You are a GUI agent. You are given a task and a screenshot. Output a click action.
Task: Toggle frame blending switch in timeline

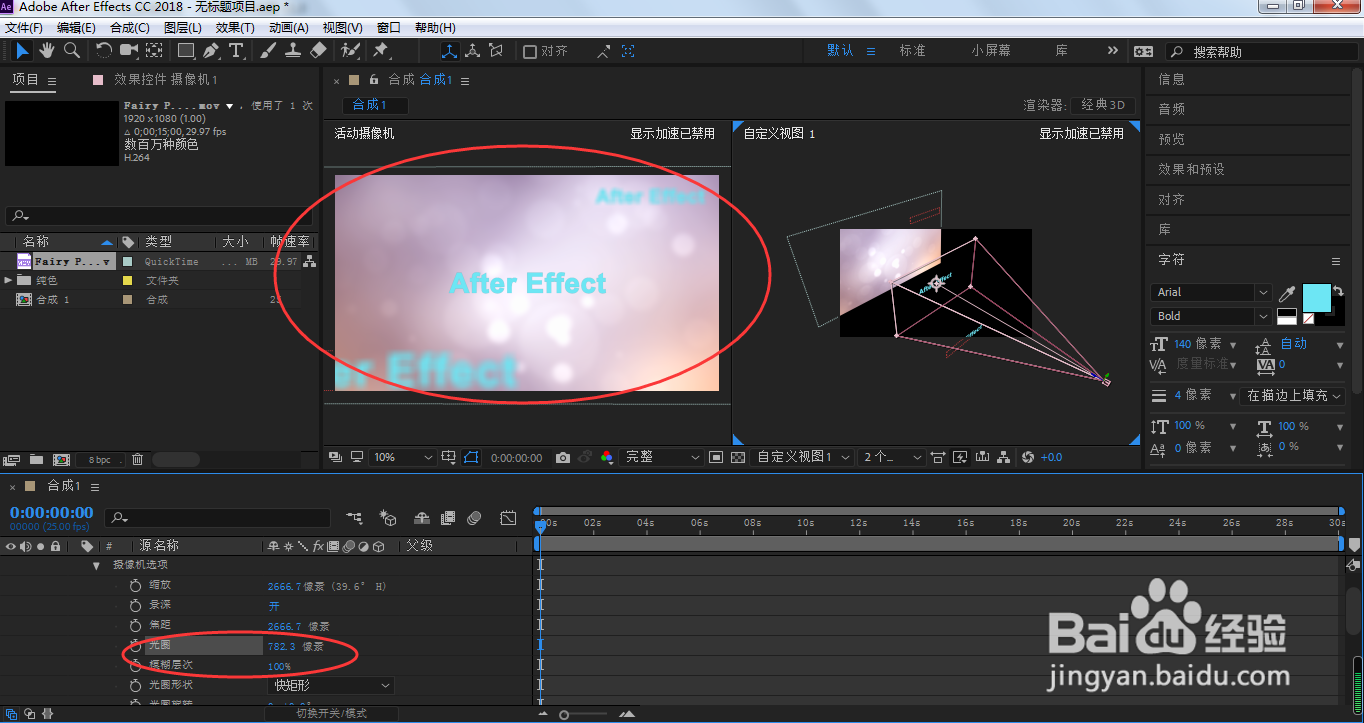(448, 518)
